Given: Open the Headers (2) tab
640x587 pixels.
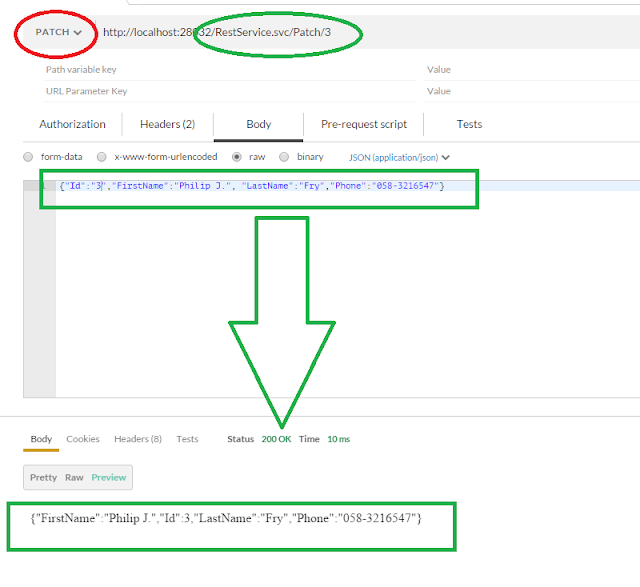Looking at the screenshot, I should tap(167, 124).
